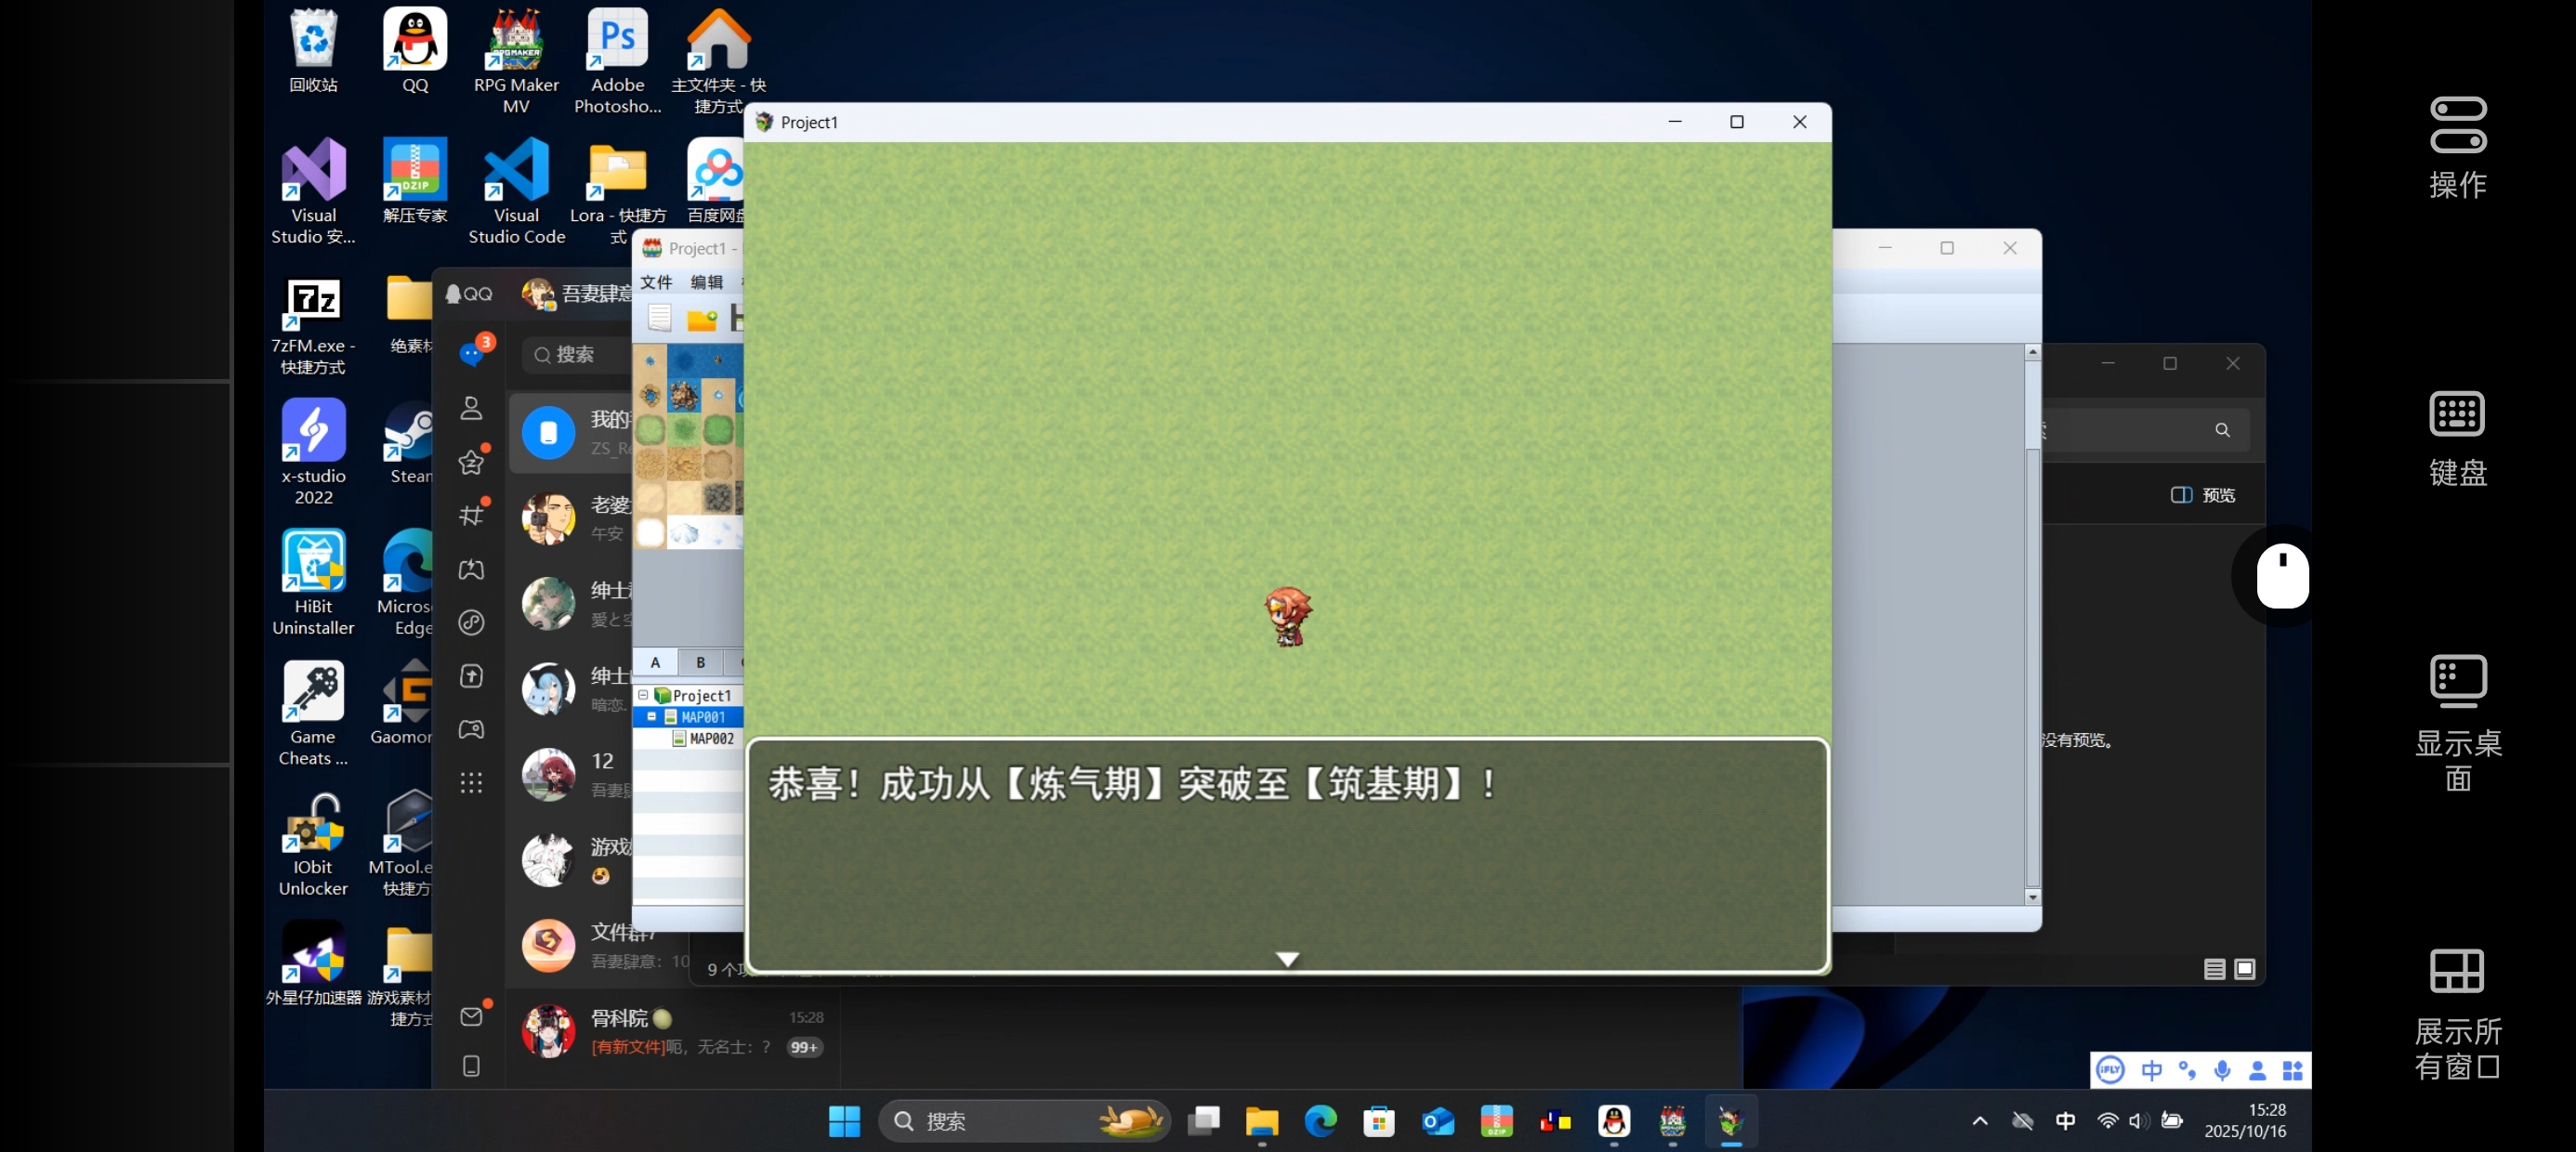Click the 显示桌面 show desktop button
Viewport: 2576px width, 1152px height.
point(2458,723)
